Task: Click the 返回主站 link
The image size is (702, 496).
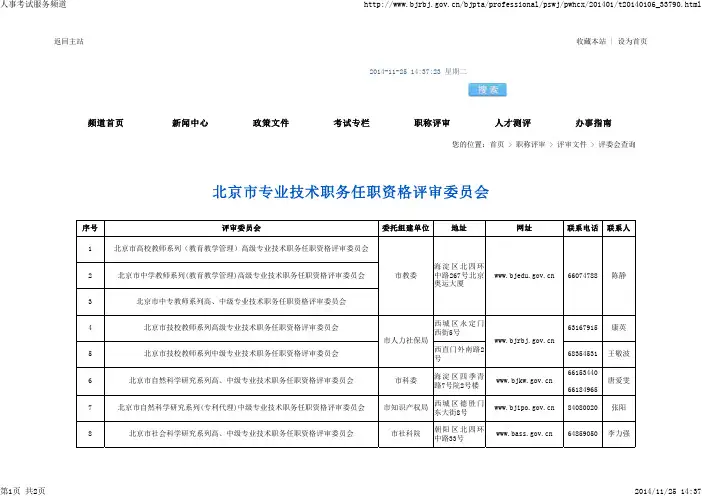Action: [x=68, y=42]
